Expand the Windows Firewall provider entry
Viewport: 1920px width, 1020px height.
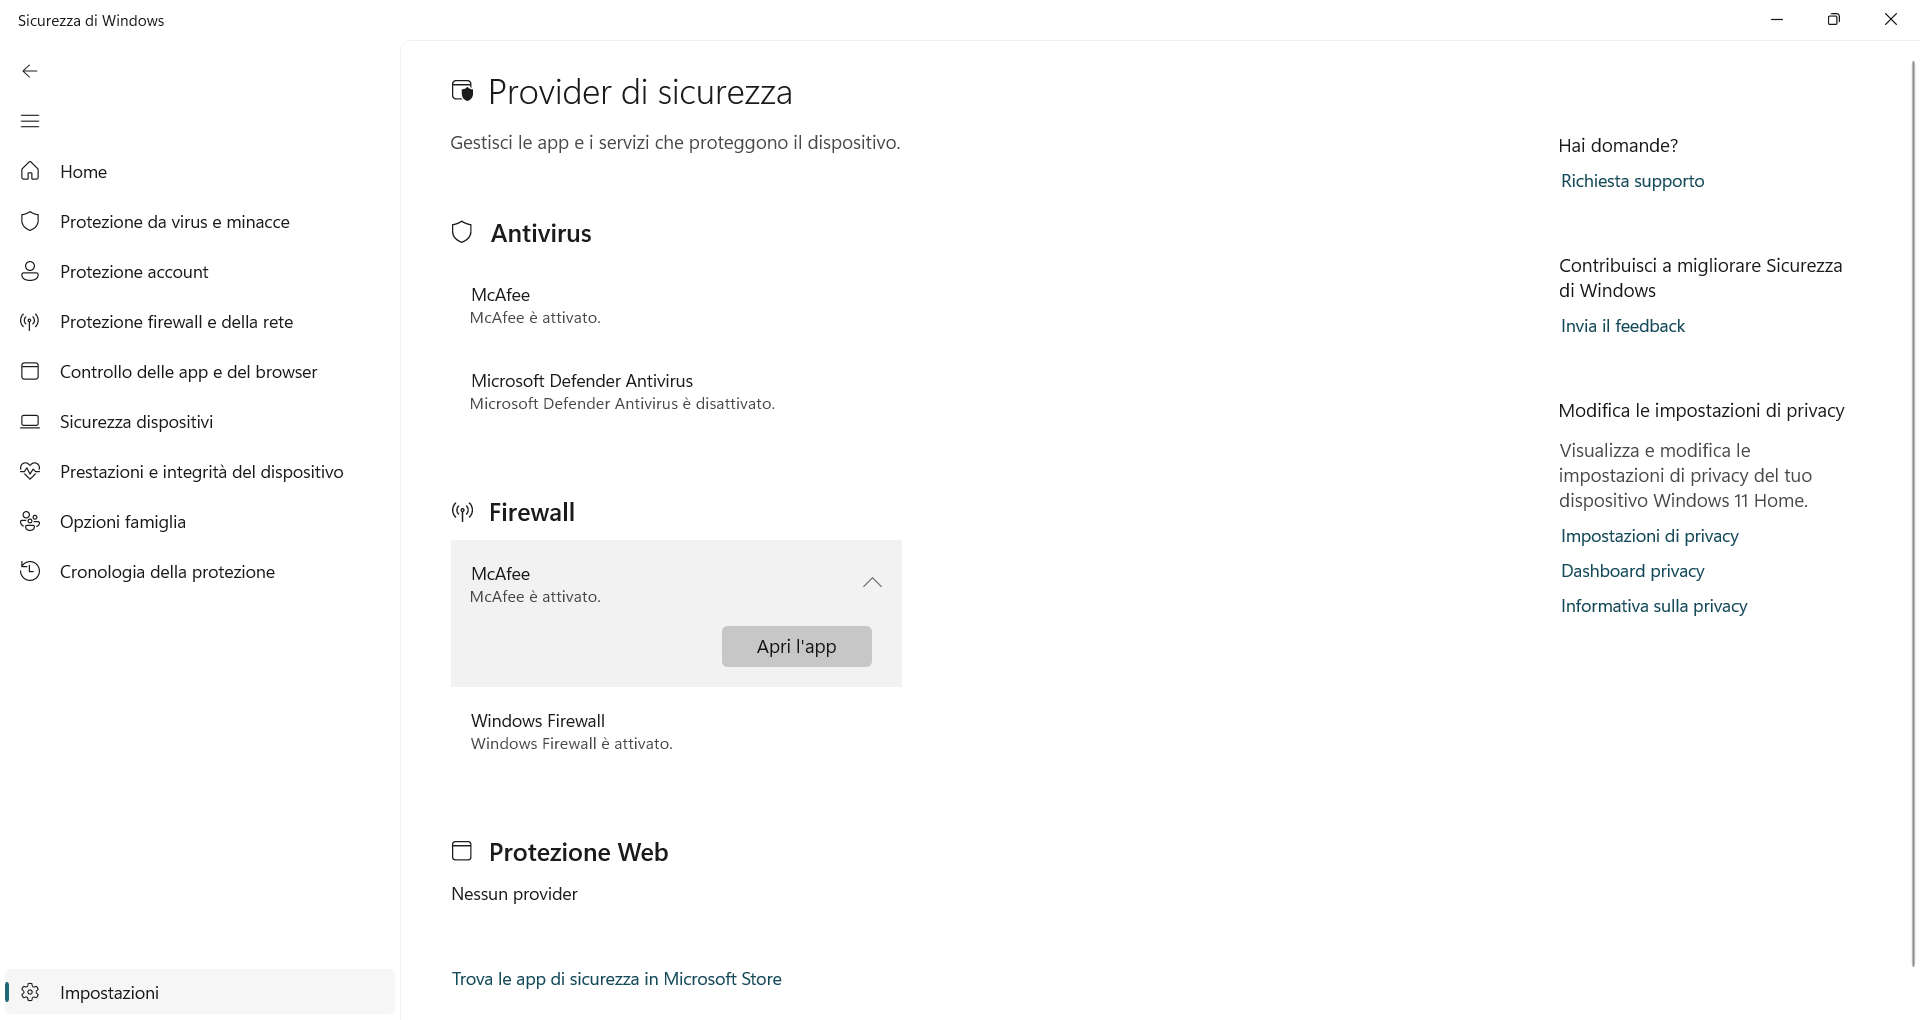(676, 732)
